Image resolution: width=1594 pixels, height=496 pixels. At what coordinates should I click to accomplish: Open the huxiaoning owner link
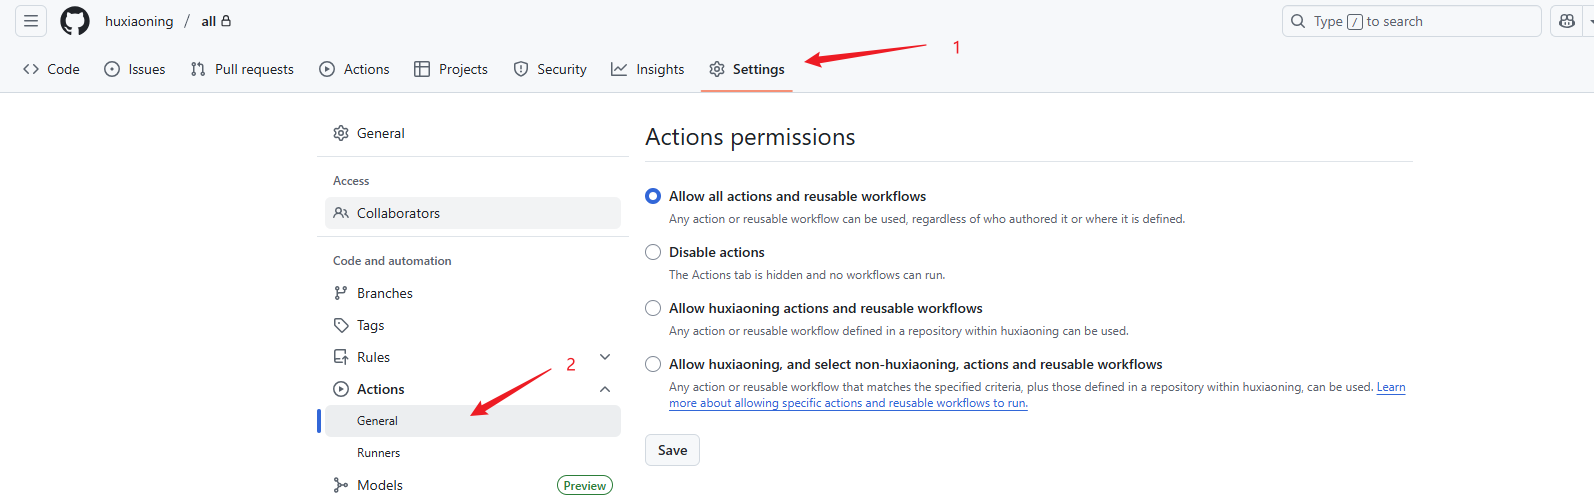tap(139, 21)
